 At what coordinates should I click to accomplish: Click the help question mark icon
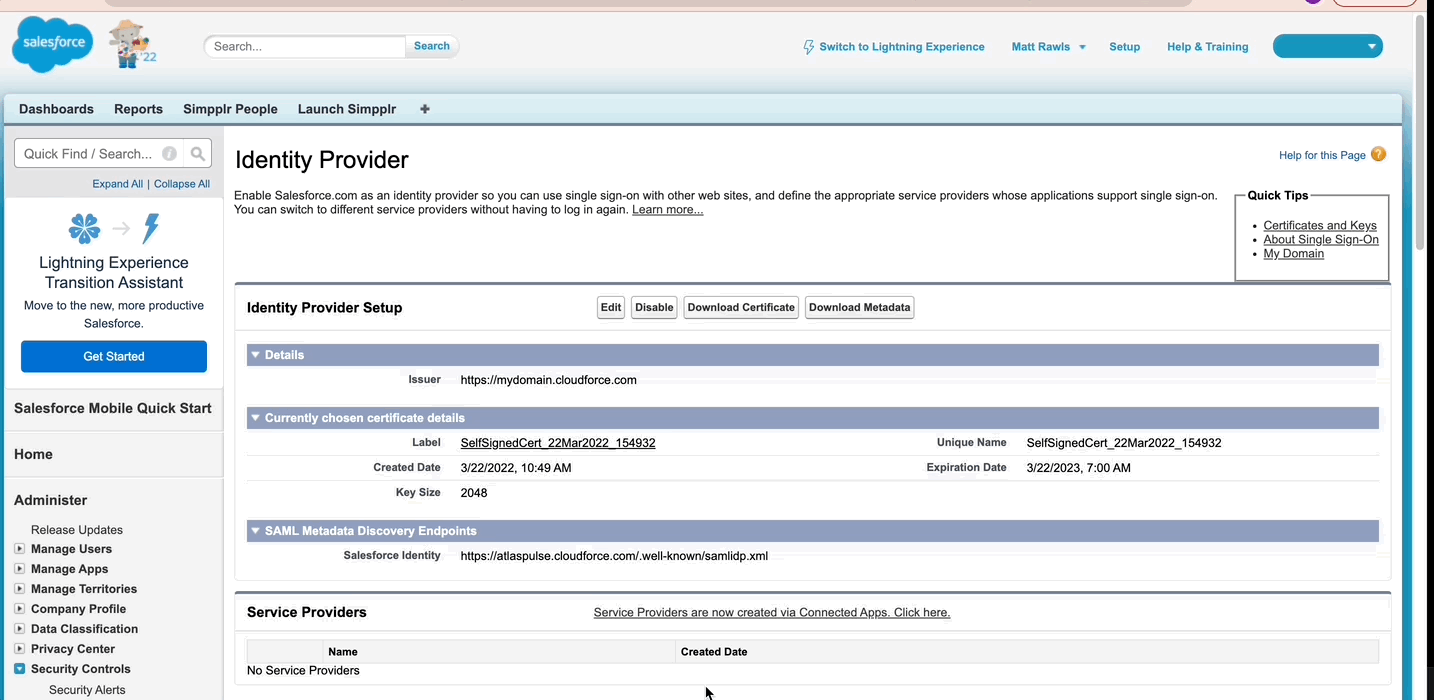click(1378, 154)
